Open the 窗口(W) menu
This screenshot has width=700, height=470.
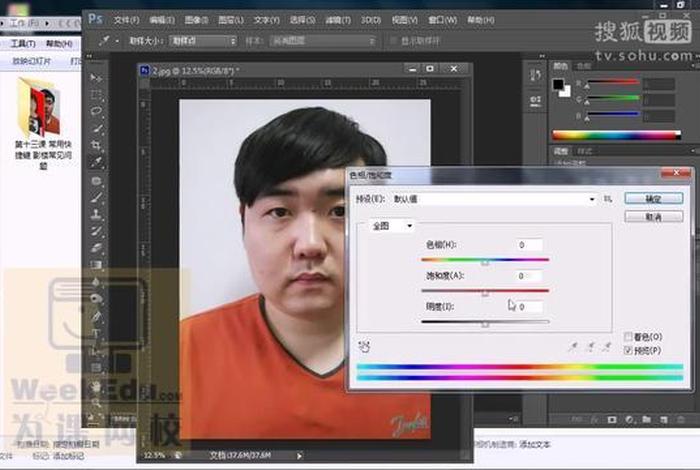pyautogui.click(x=442, y=20)
